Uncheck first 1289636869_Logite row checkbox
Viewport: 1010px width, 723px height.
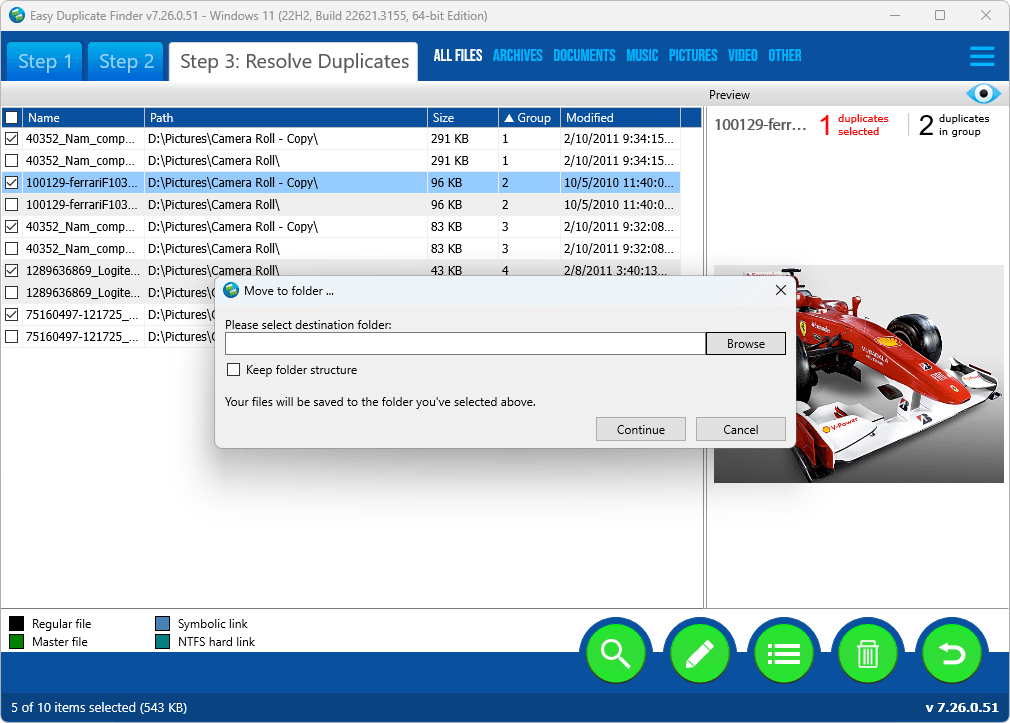[12, 271]
